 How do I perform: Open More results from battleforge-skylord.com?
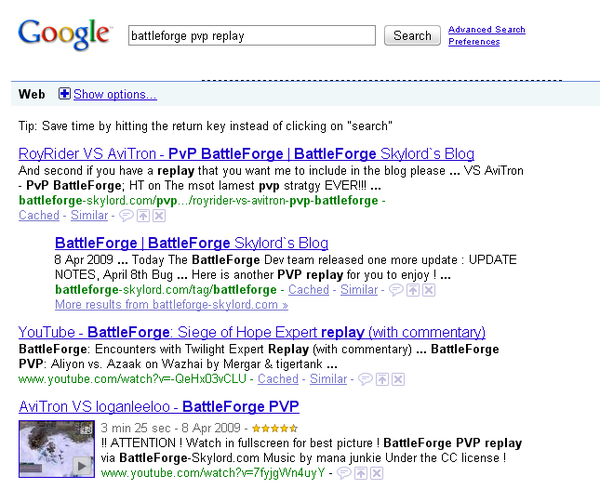coord(171,305)
